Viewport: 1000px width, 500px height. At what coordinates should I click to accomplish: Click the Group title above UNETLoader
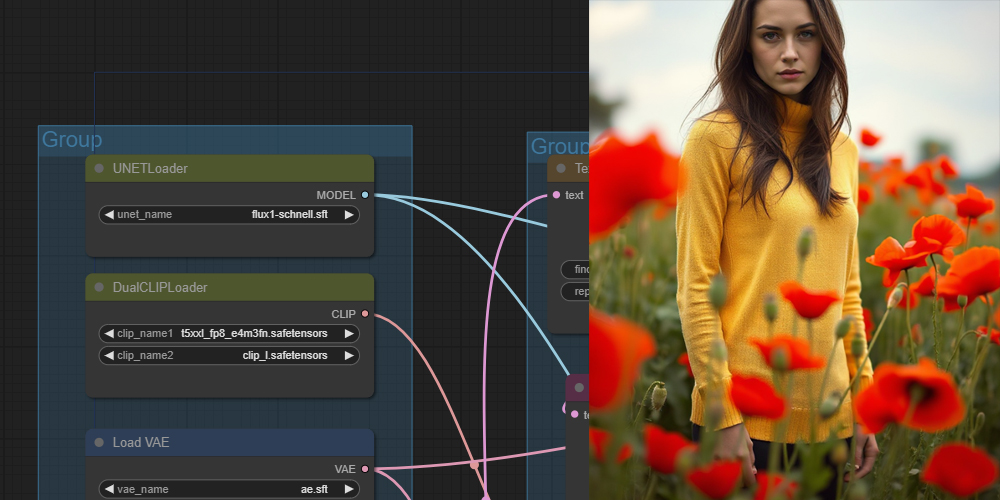(x=71, y=140)
